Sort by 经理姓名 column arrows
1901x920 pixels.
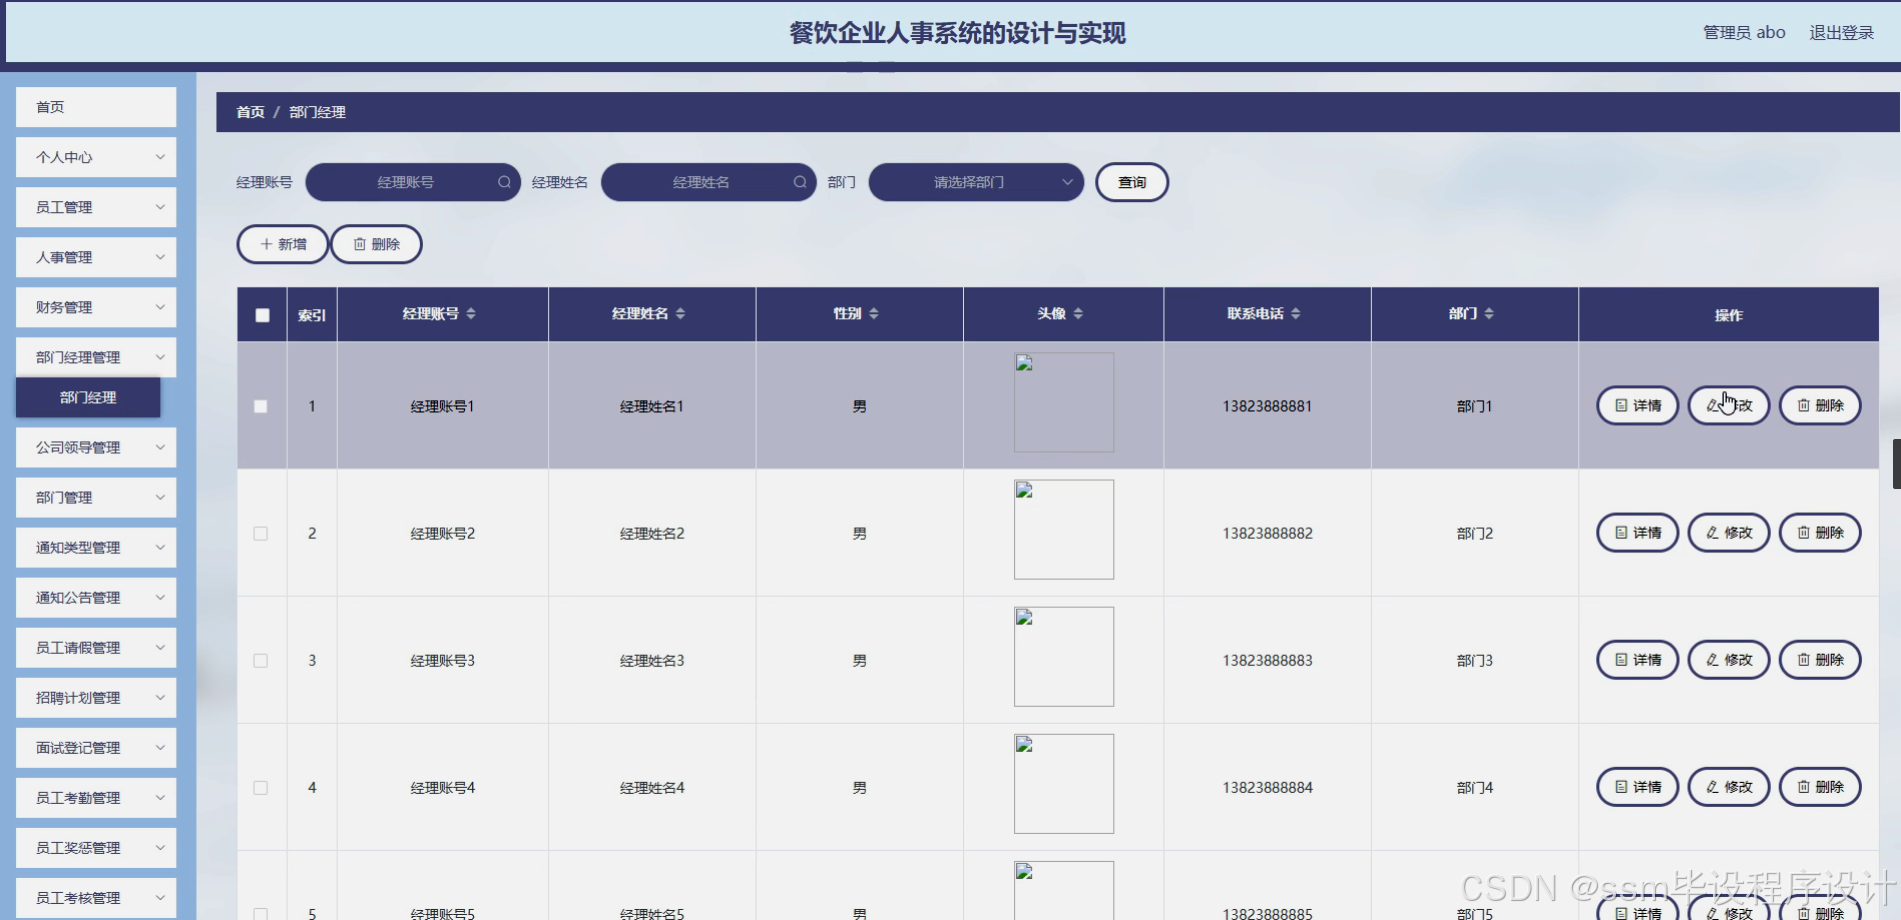680,314
